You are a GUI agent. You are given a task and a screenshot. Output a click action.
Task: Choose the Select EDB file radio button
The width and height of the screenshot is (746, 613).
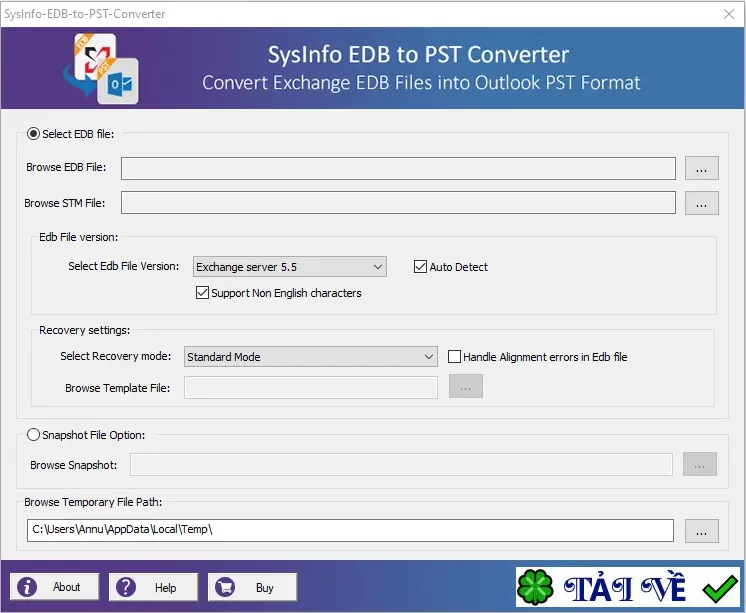pos(33,134)
